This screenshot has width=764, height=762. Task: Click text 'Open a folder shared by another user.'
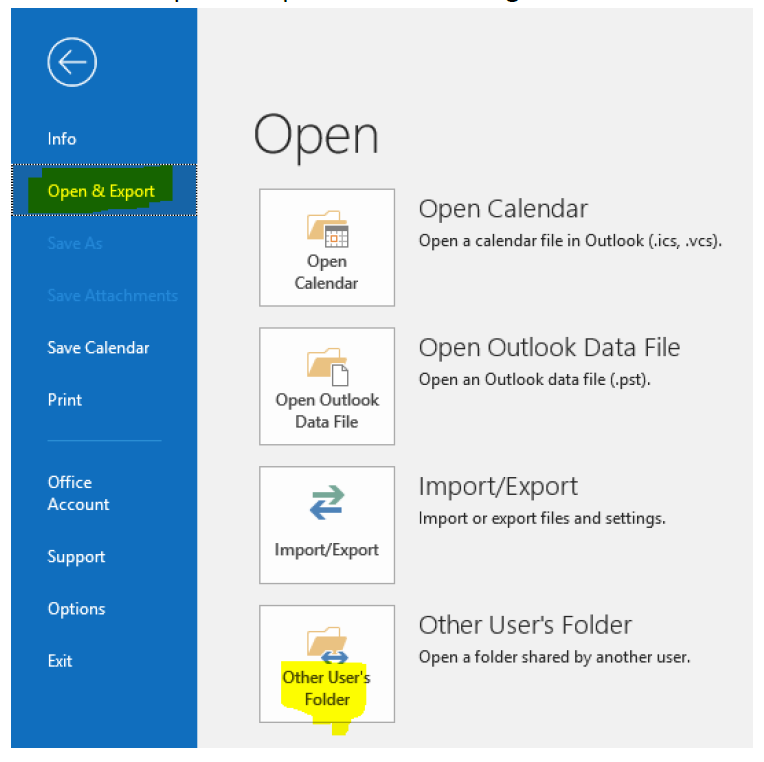pyautogui.click(x=554, y=657)
